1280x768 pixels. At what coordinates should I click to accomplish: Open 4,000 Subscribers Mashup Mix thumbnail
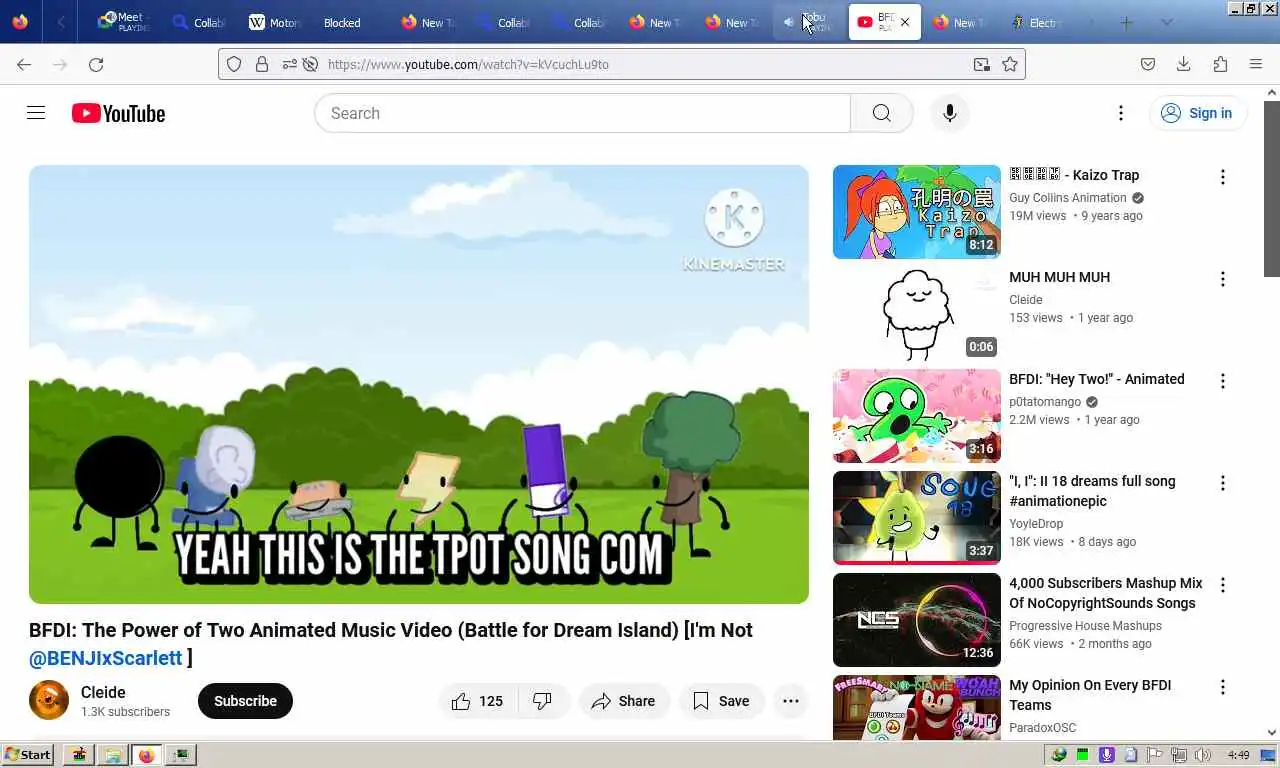pyautogui.click(x=917, y=620)
